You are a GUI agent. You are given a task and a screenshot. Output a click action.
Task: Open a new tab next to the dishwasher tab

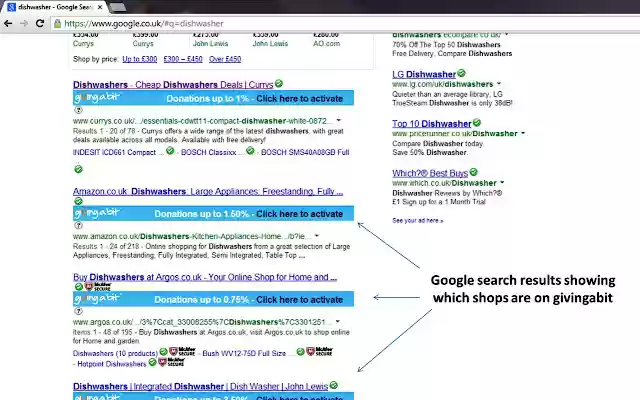pyautogui.click(x=118, y=7)
